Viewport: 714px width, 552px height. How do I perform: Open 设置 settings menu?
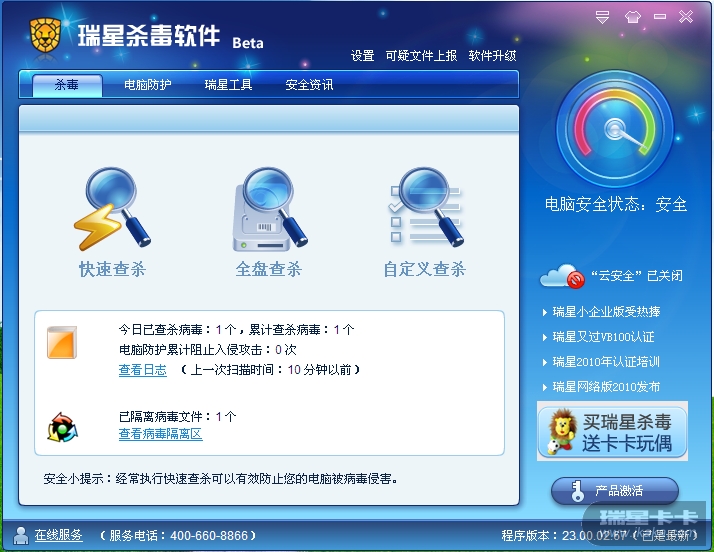(x=362, y=56)
